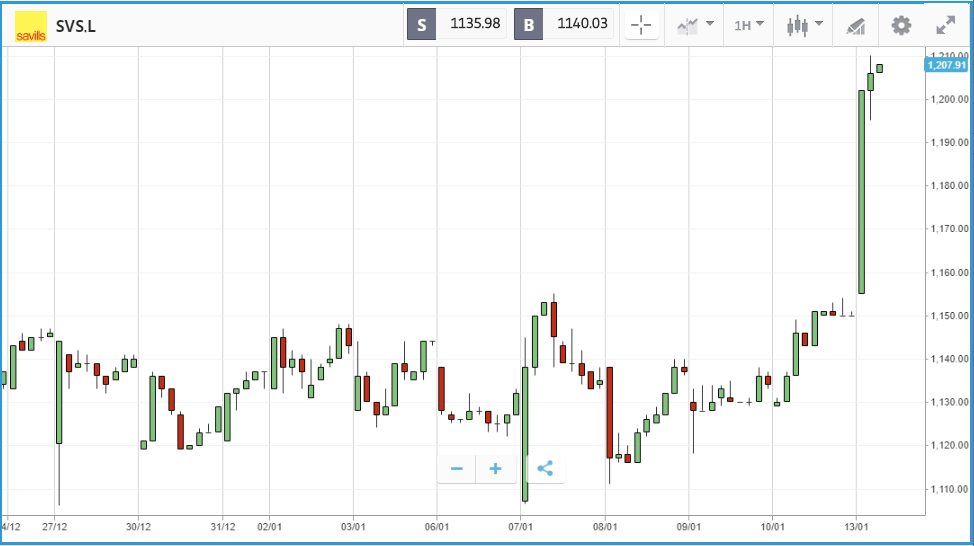Click the 27/12 date label
This screenshot has width=974, height=546.
(55, 527)
